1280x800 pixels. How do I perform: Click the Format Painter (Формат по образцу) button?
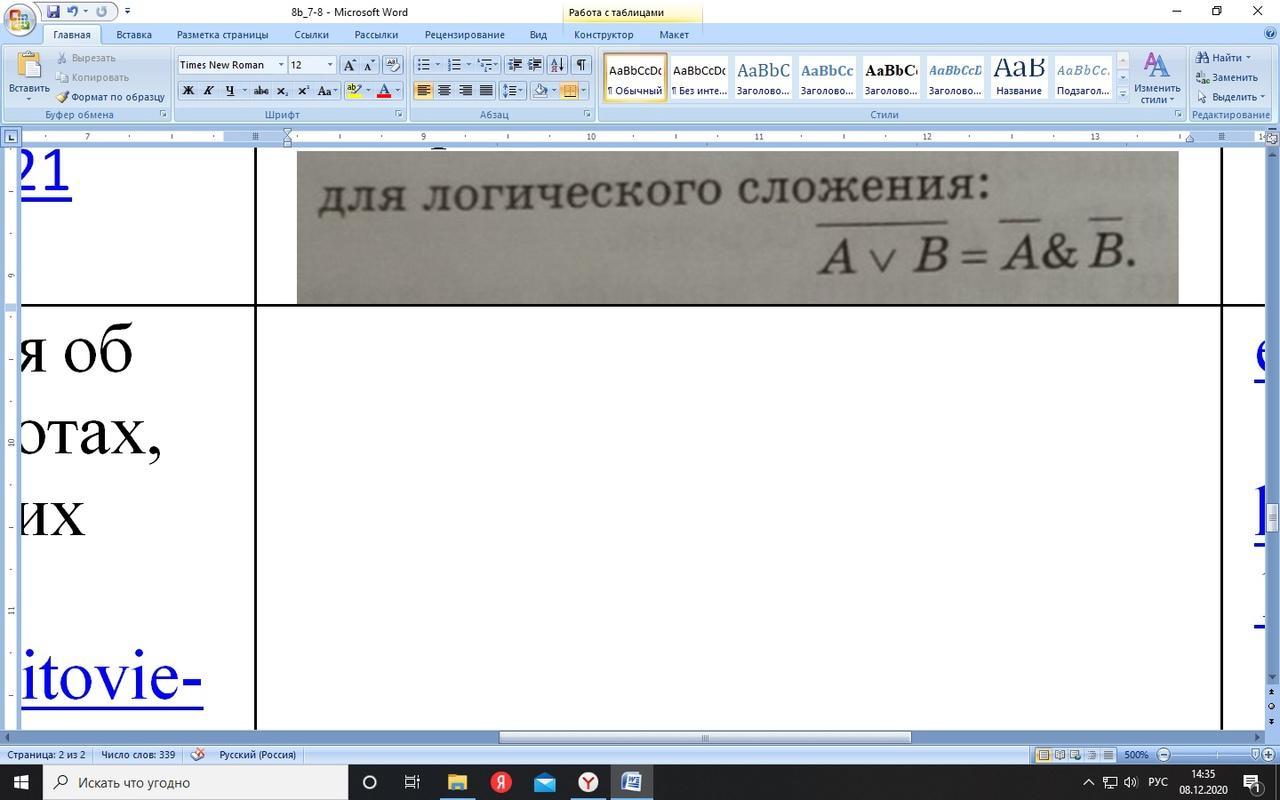(110, 97)
